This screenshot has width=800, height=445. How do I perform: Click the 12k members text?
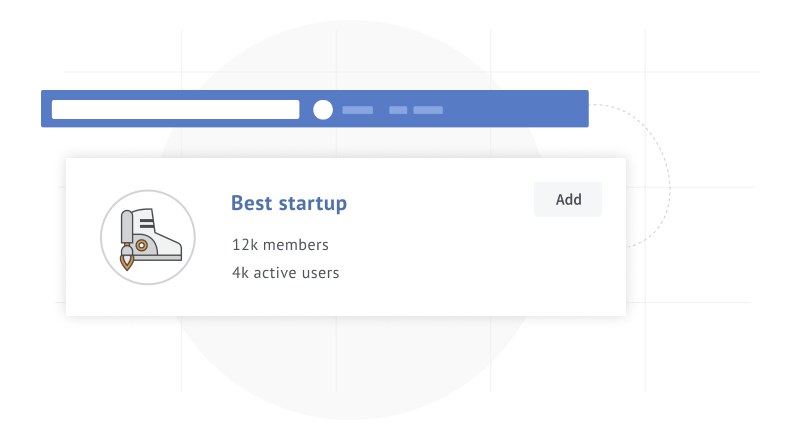280,244
